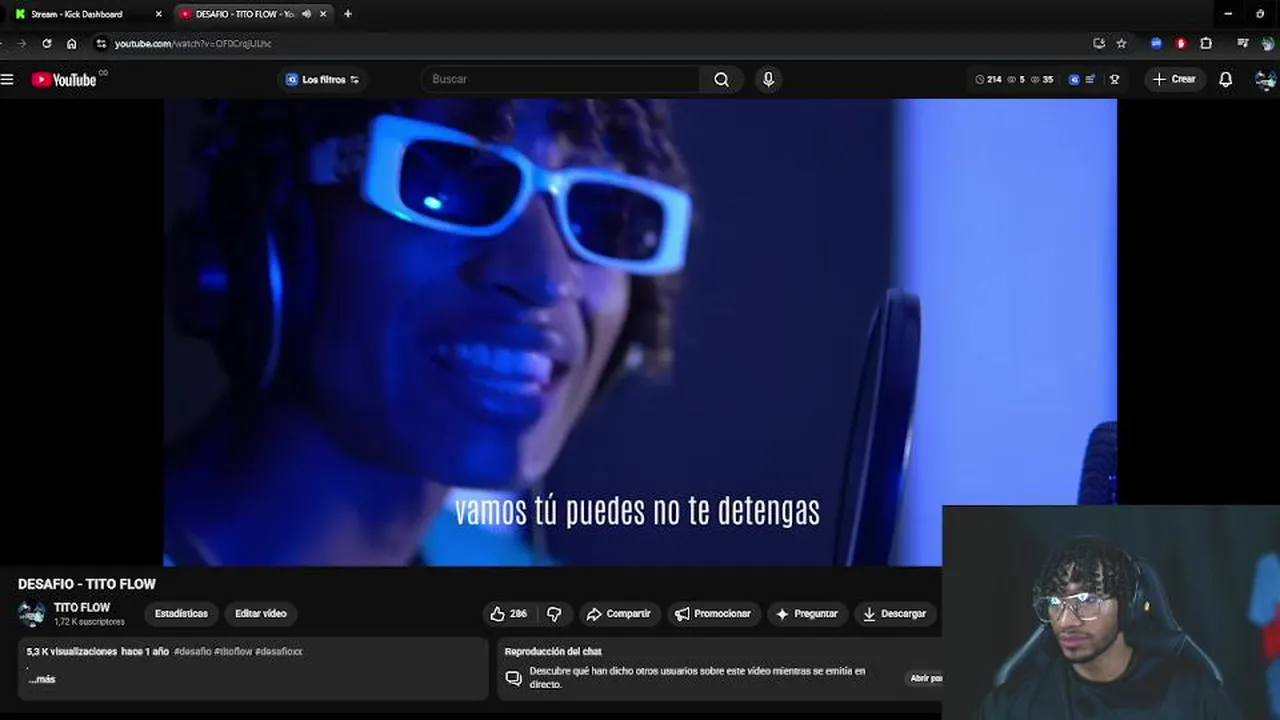Click the red extension icon in browser toolbar
Image resolution: width=1280 pixels, height=720 pixels.
(1181, 43)
